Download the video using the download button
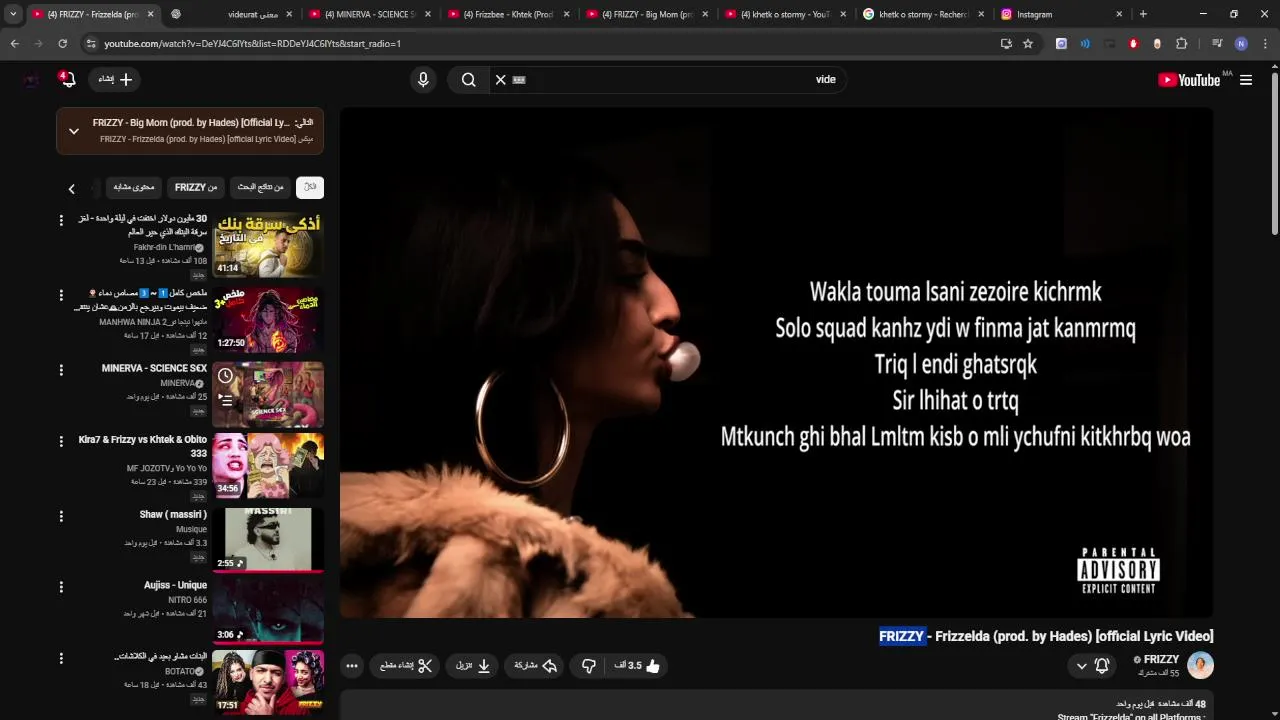1280x720 pixels. [x=473, y=666]
